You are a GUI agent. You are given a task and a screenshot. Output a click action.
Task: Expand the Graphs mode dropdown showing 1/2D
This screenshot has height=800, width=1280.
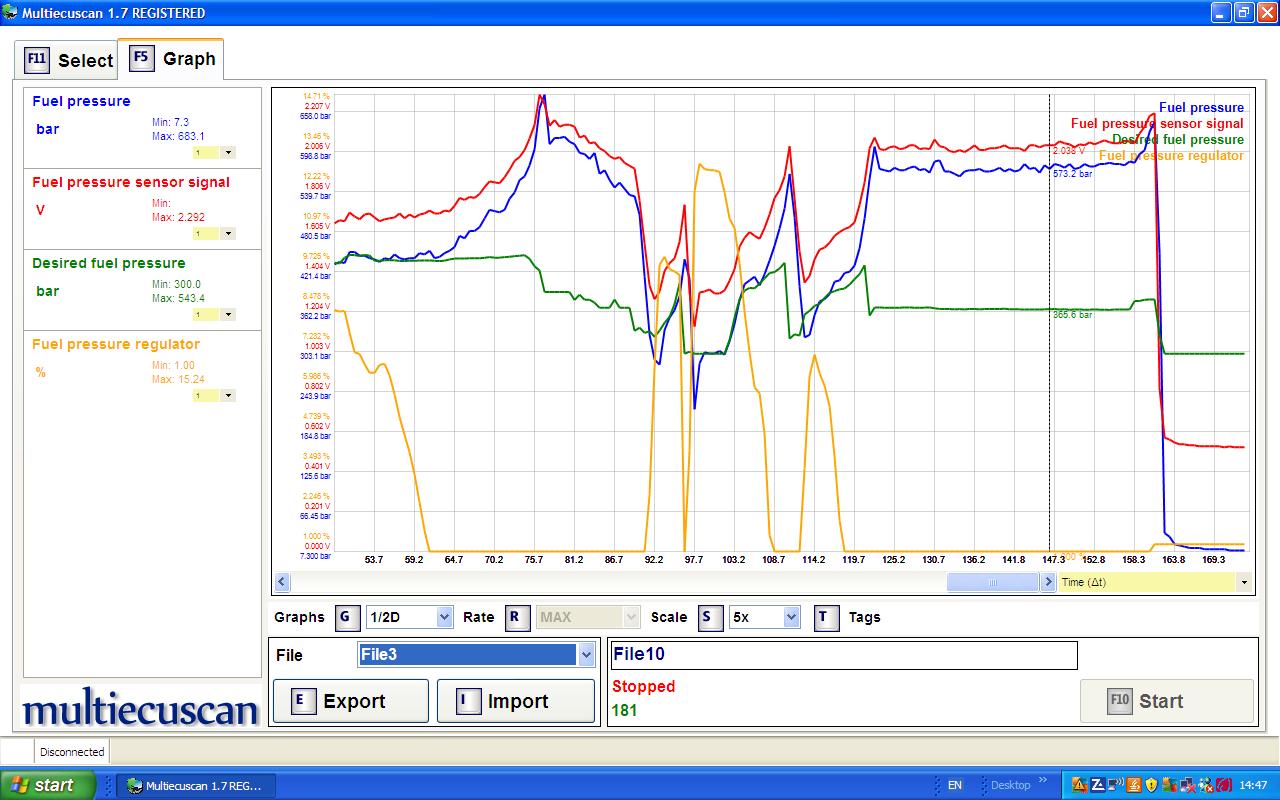[x=444, y=617]
